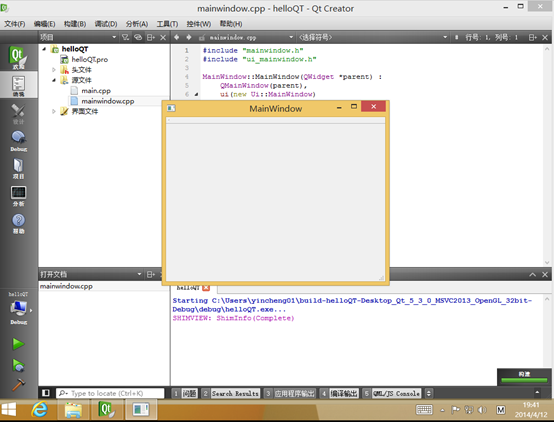Viewport: 554px width, 422px height.
Task: Open the Compile Output pane
Action: point(339,393)
